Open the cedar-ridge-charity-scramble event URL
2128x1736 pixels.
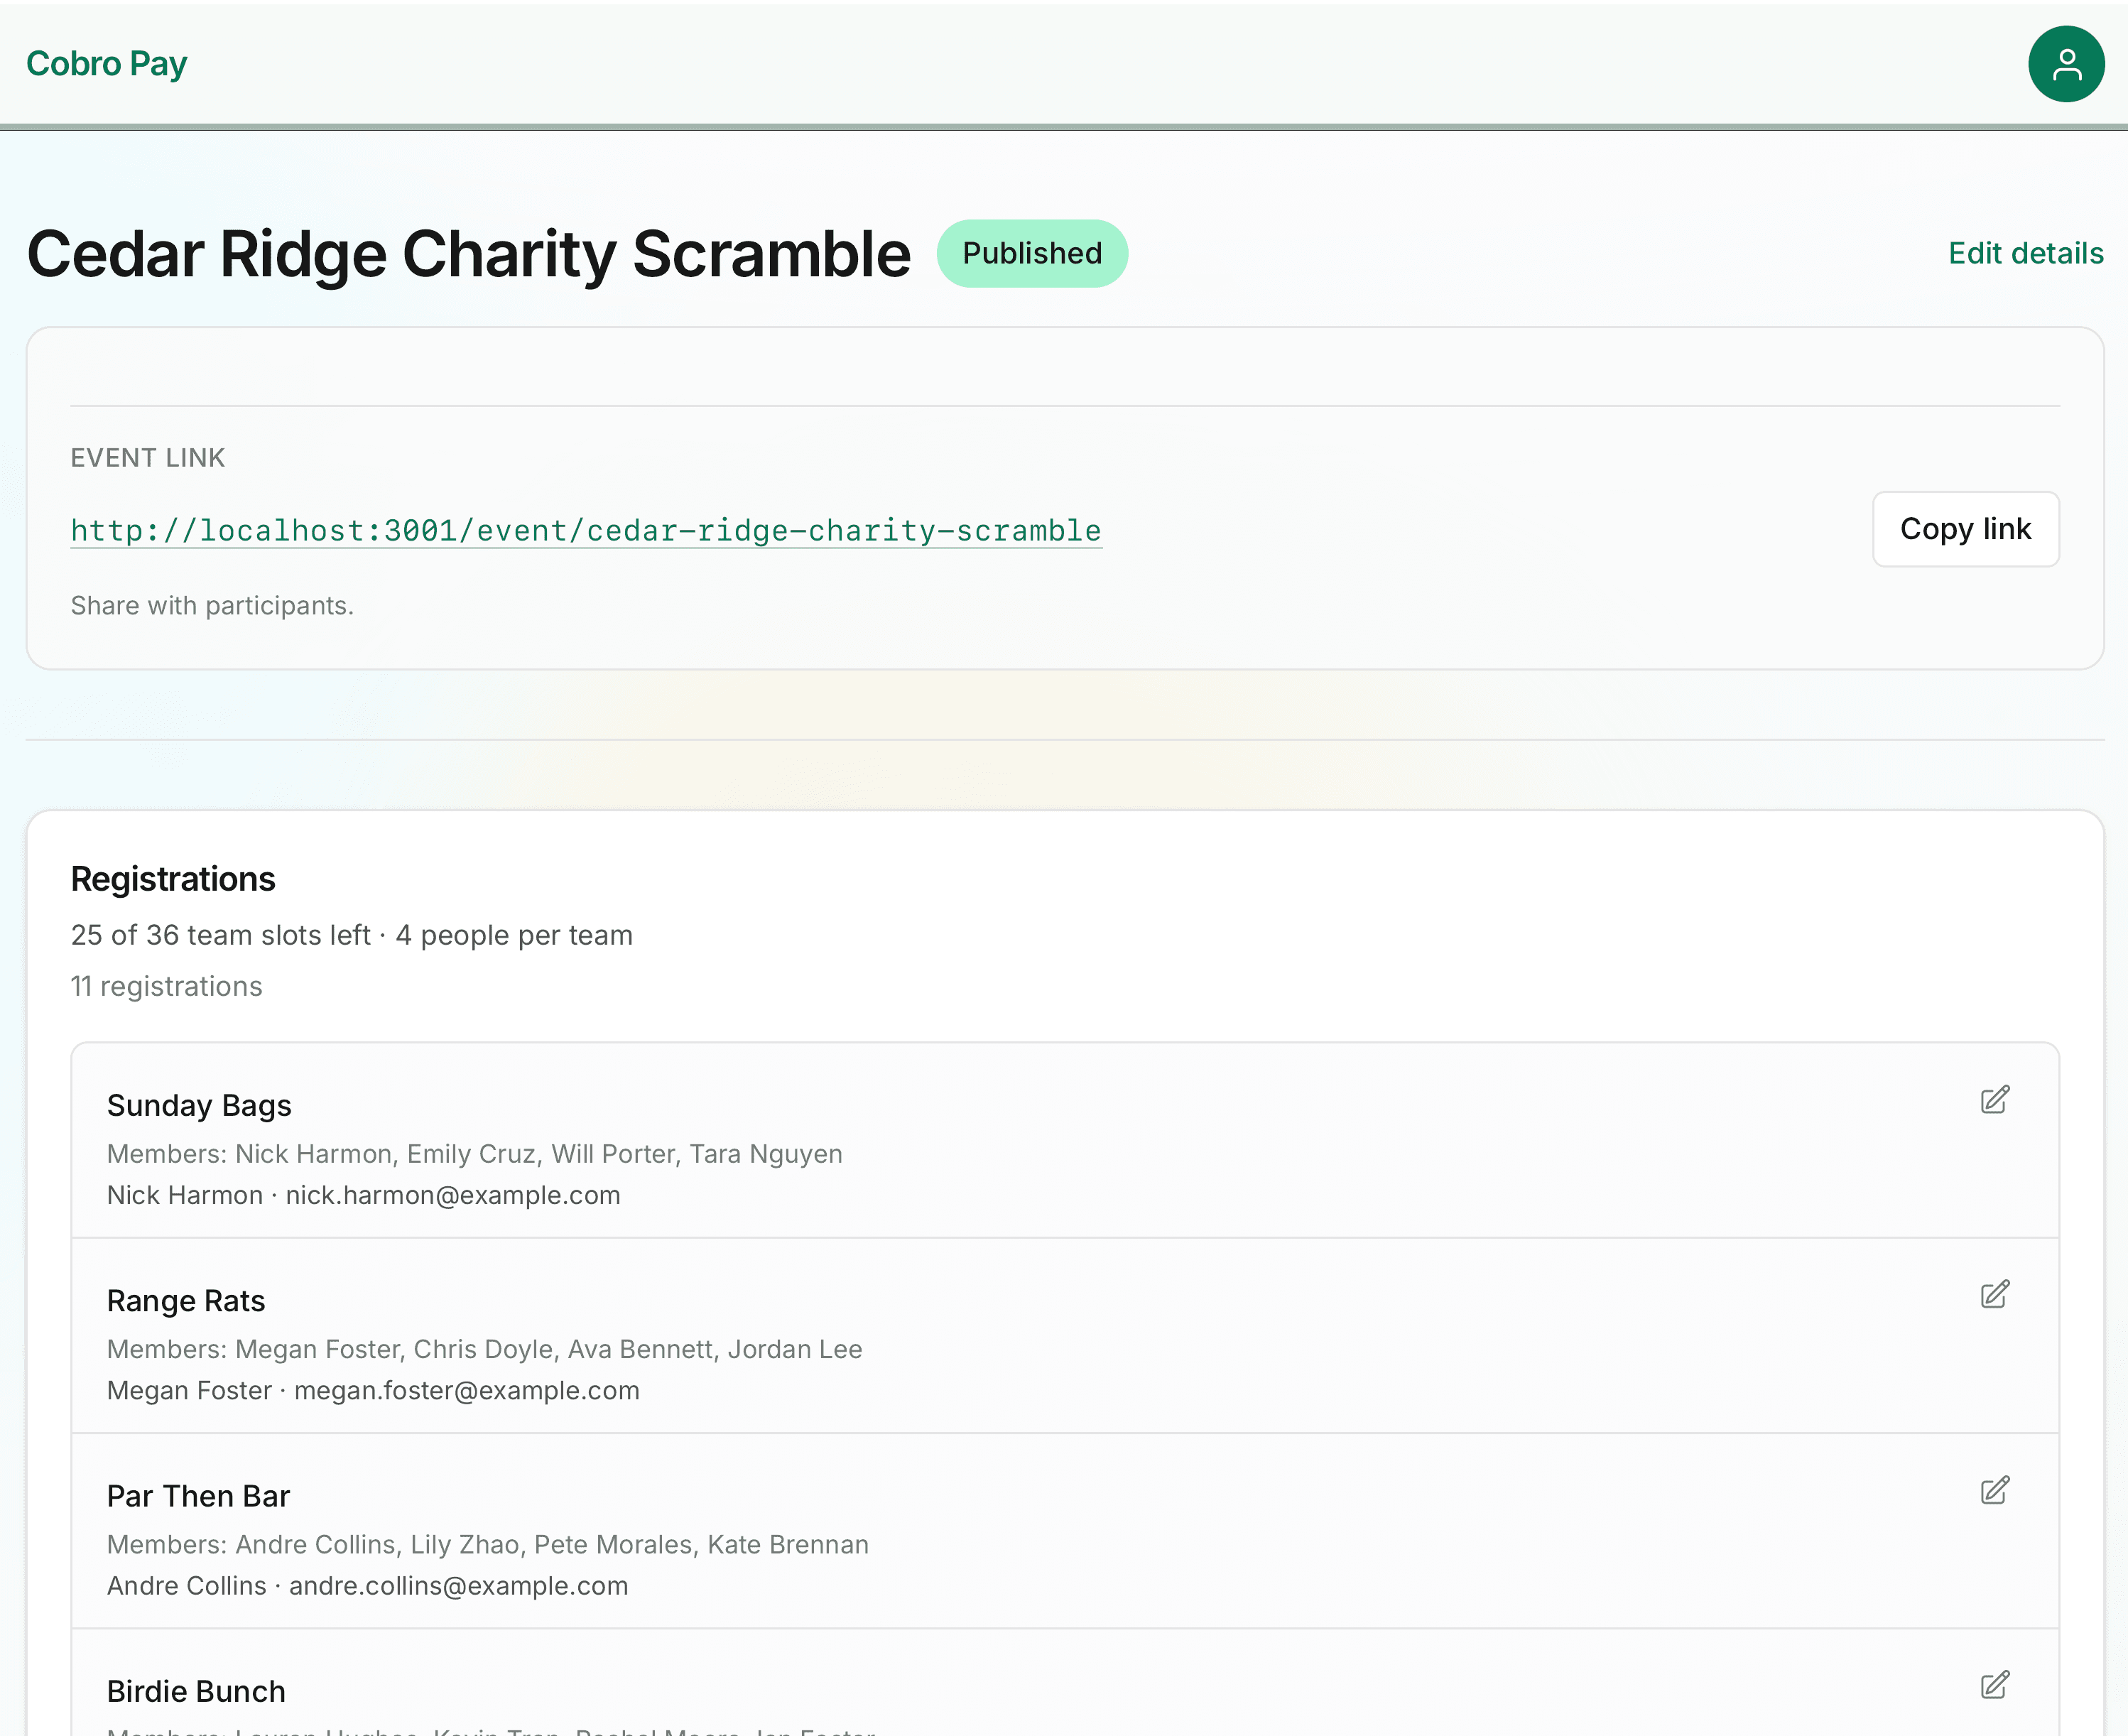coord(586,530)
